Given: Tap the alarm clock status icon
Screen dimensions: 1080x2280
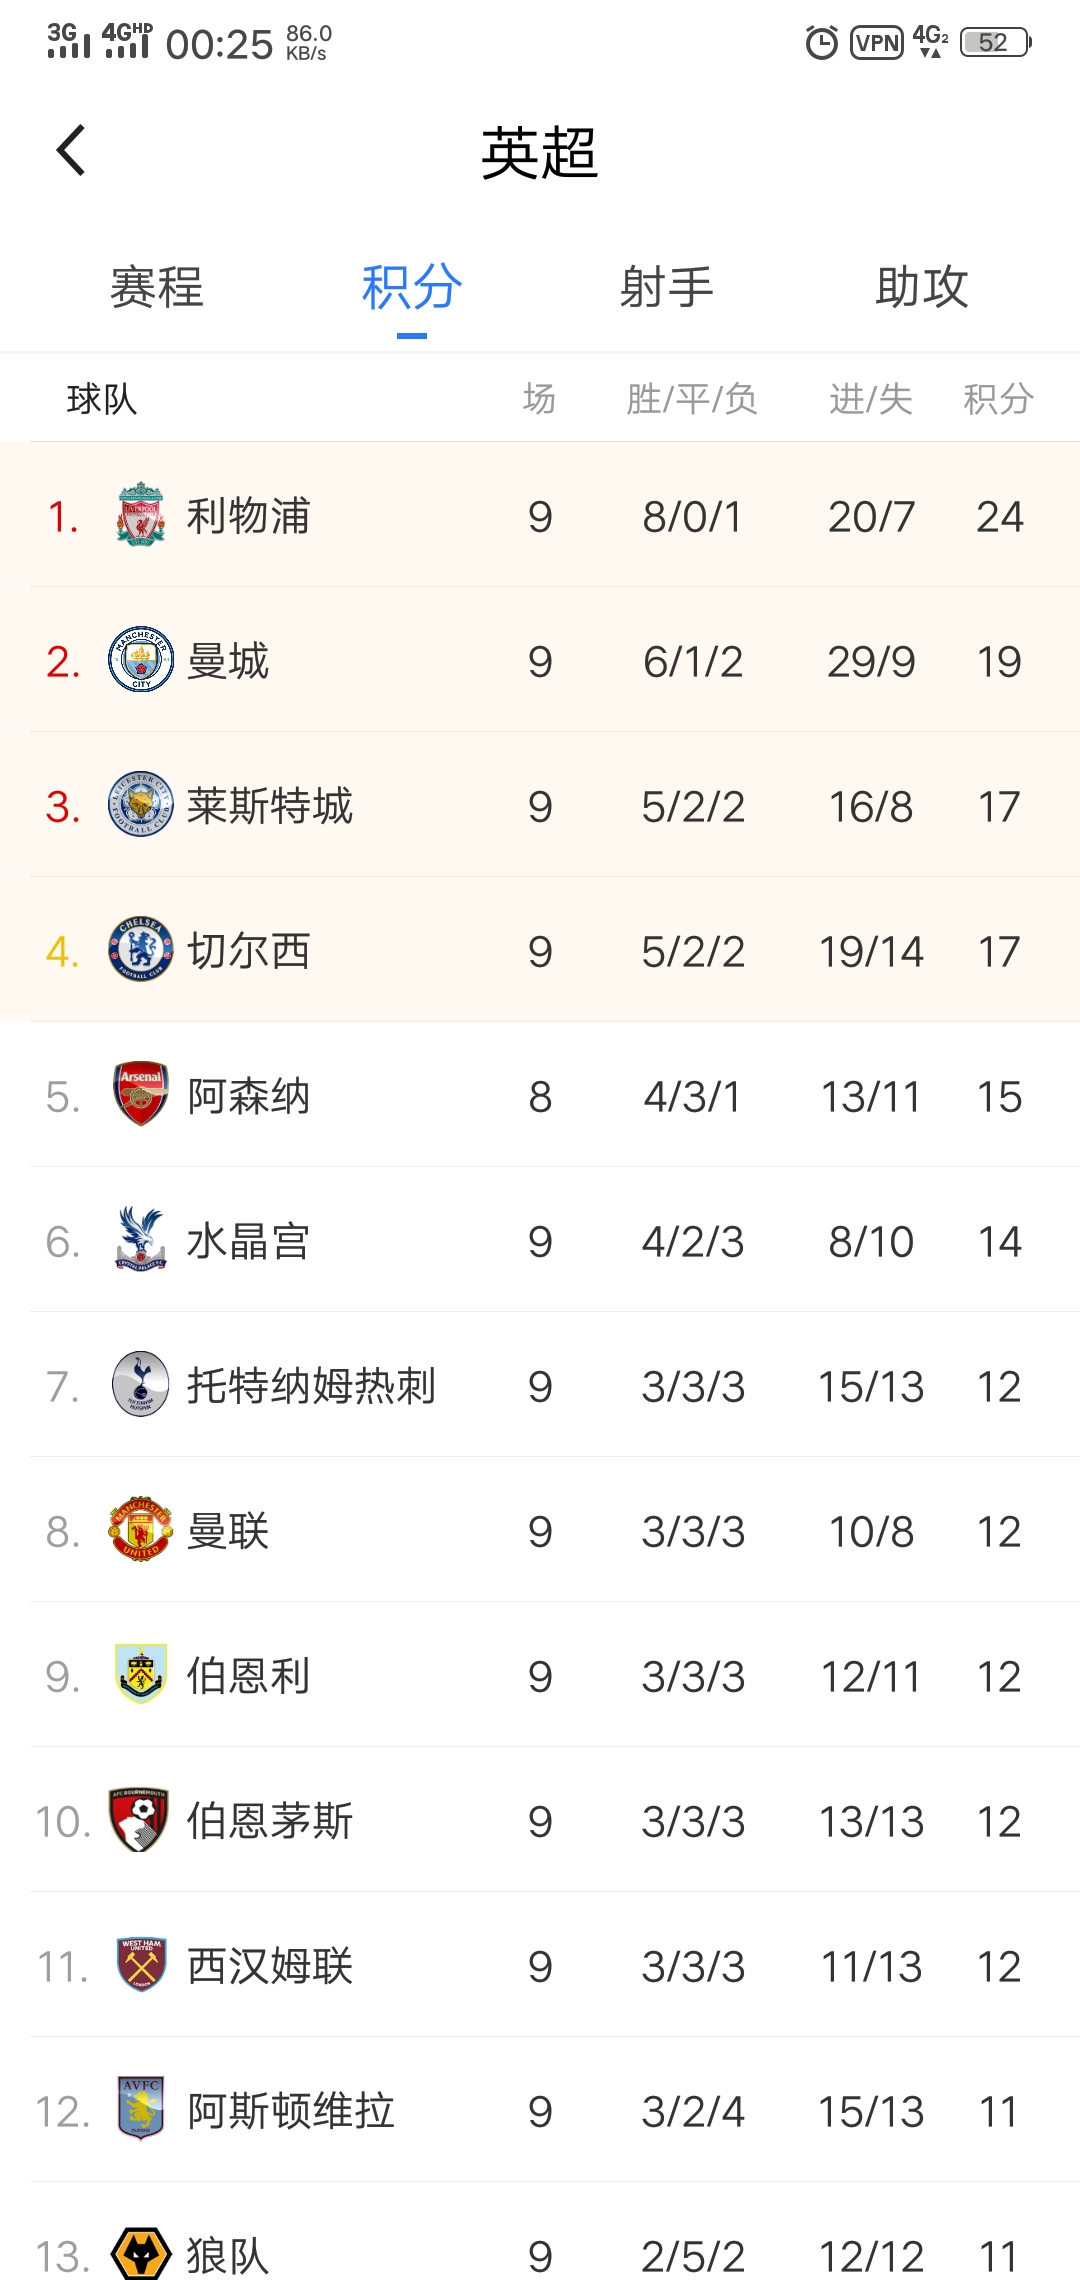Looking at the screenshot, I should [822, 43].
